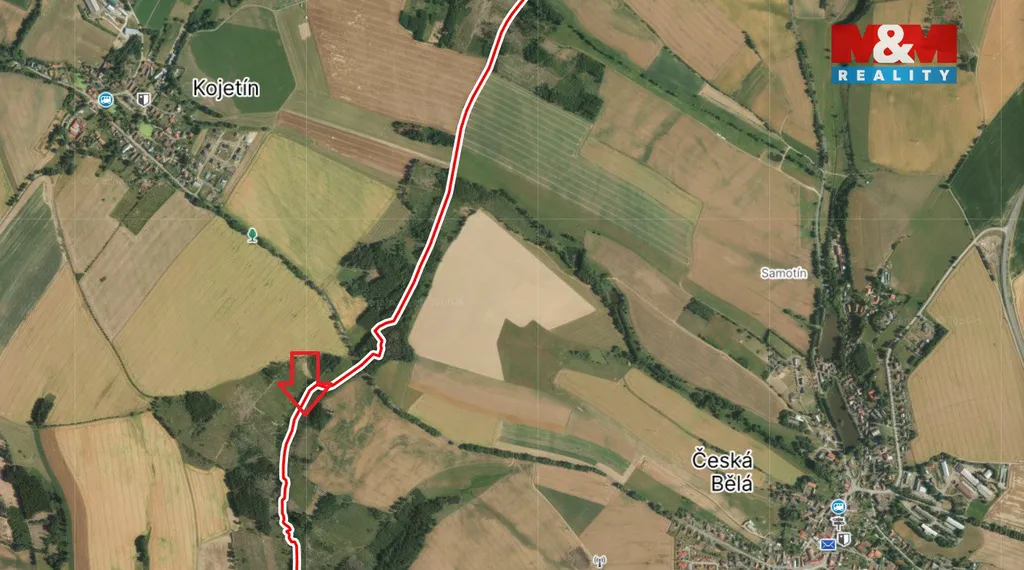Click the red route line at the bottom edge
This screenshot has width=1024, height=570.
click(294, 560)
